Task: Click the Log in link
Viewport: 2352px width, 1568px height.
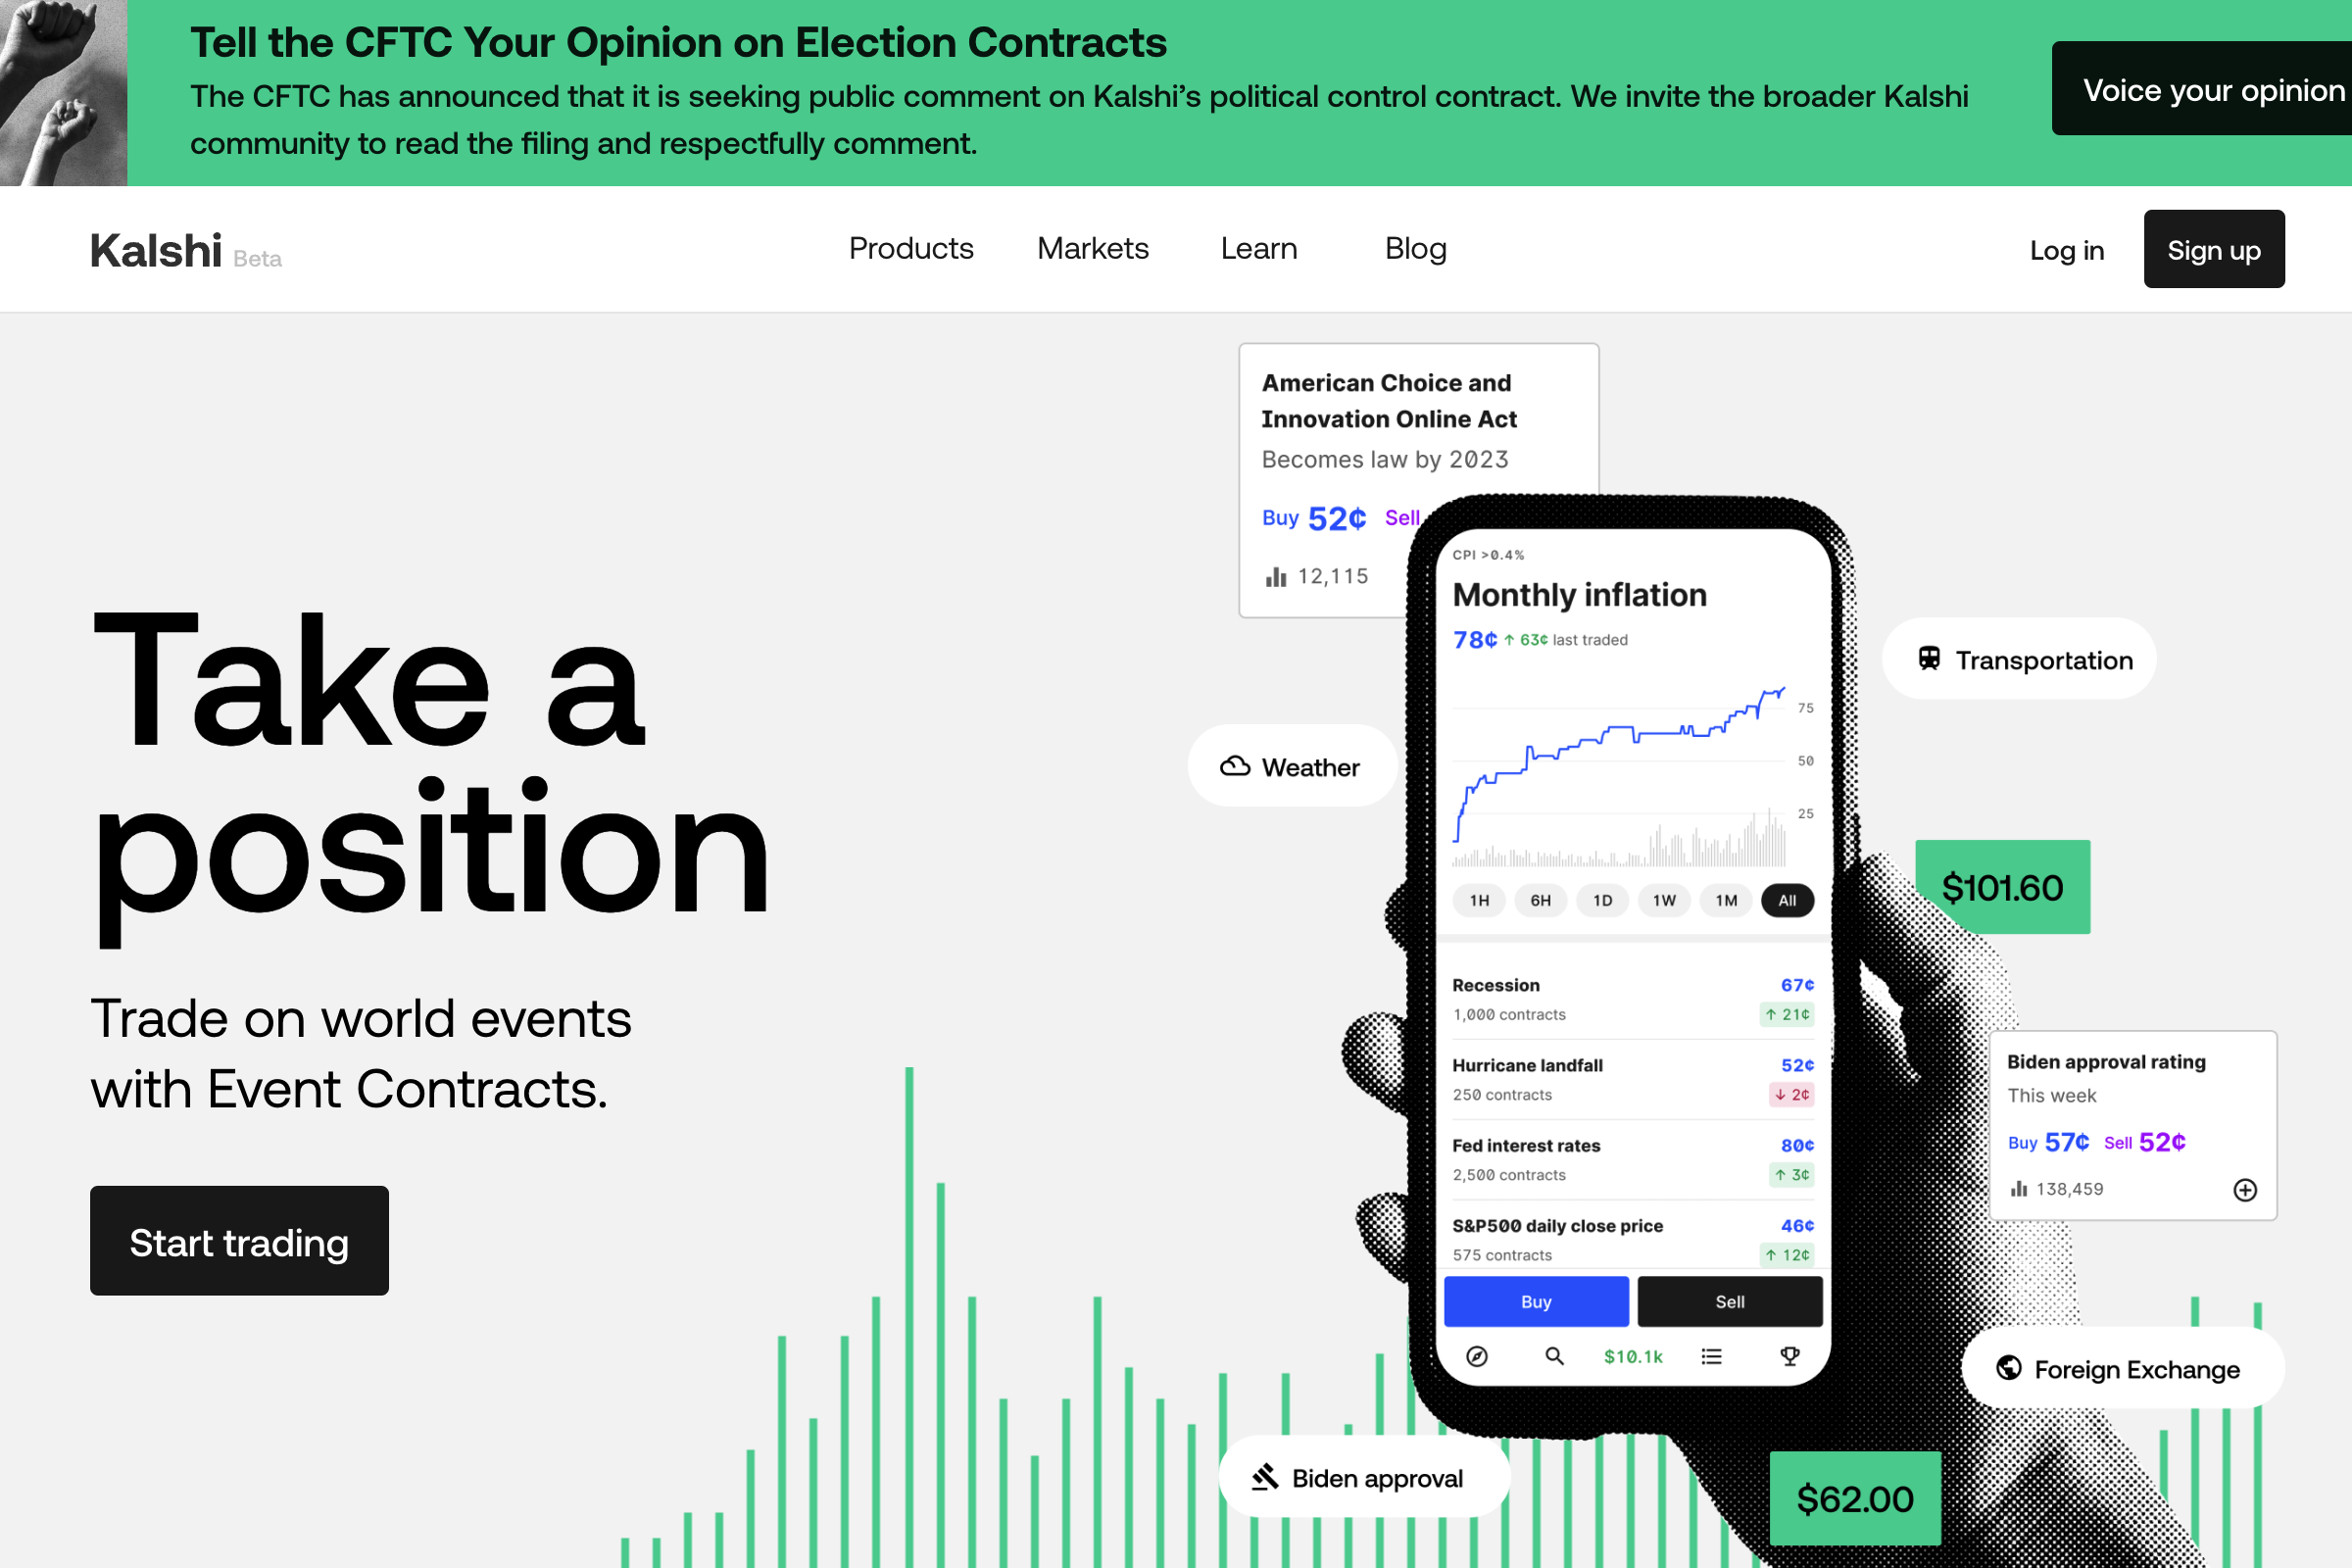Action: pyautogui.click(x=2067, y=247)
